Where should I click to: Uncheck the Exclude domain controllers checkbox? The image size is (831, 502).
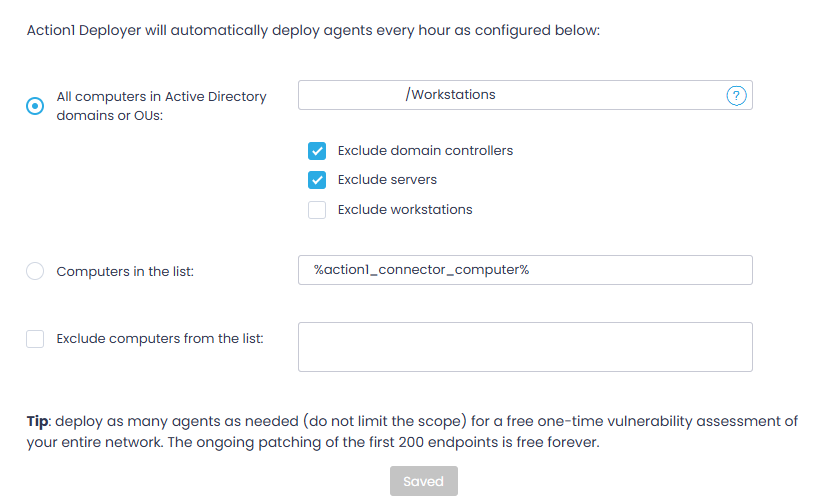[317, 151]
